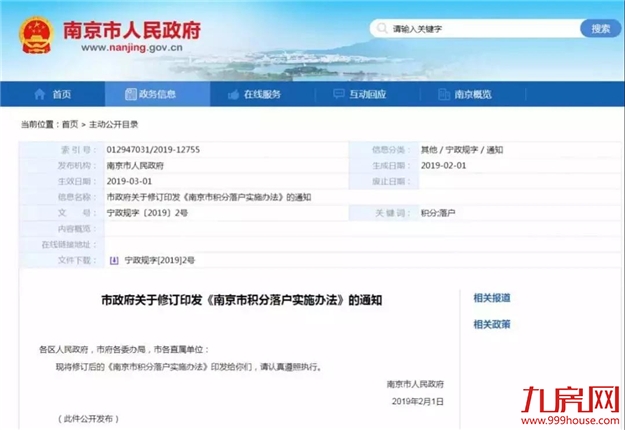Click the salutation line 各区人民政府
Screen dimensions: 625x430
[x=124, y=349]
